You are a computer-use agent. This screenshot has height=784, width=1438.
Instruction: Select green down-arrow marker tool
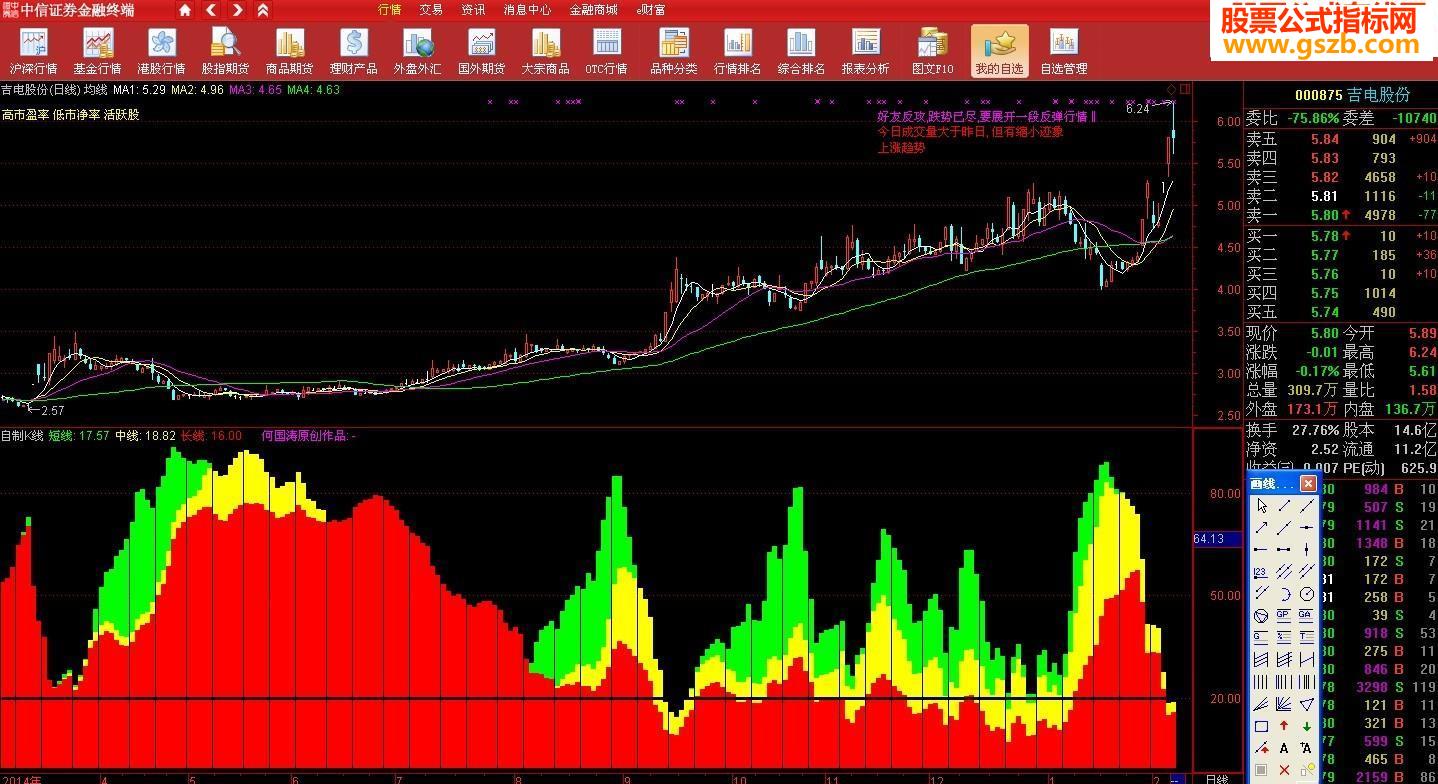pos(1307,725)
